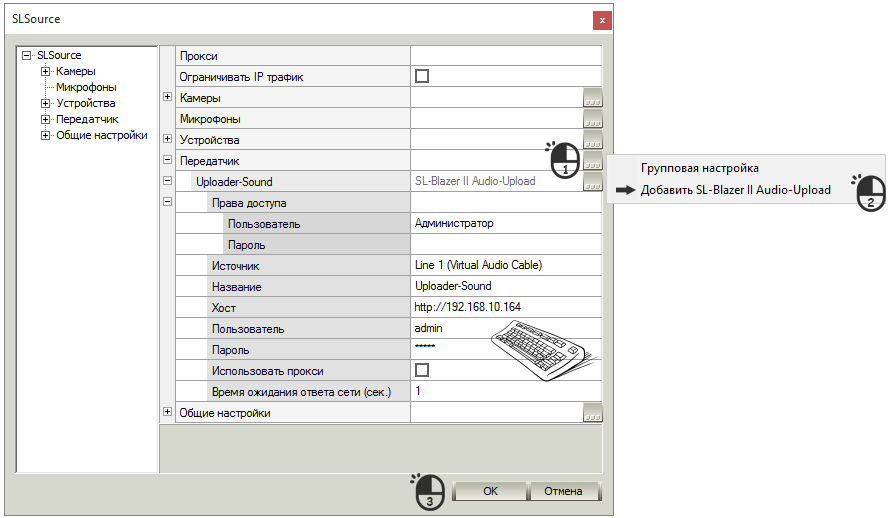Collapse the Права доступа property group

click(167, 202)
